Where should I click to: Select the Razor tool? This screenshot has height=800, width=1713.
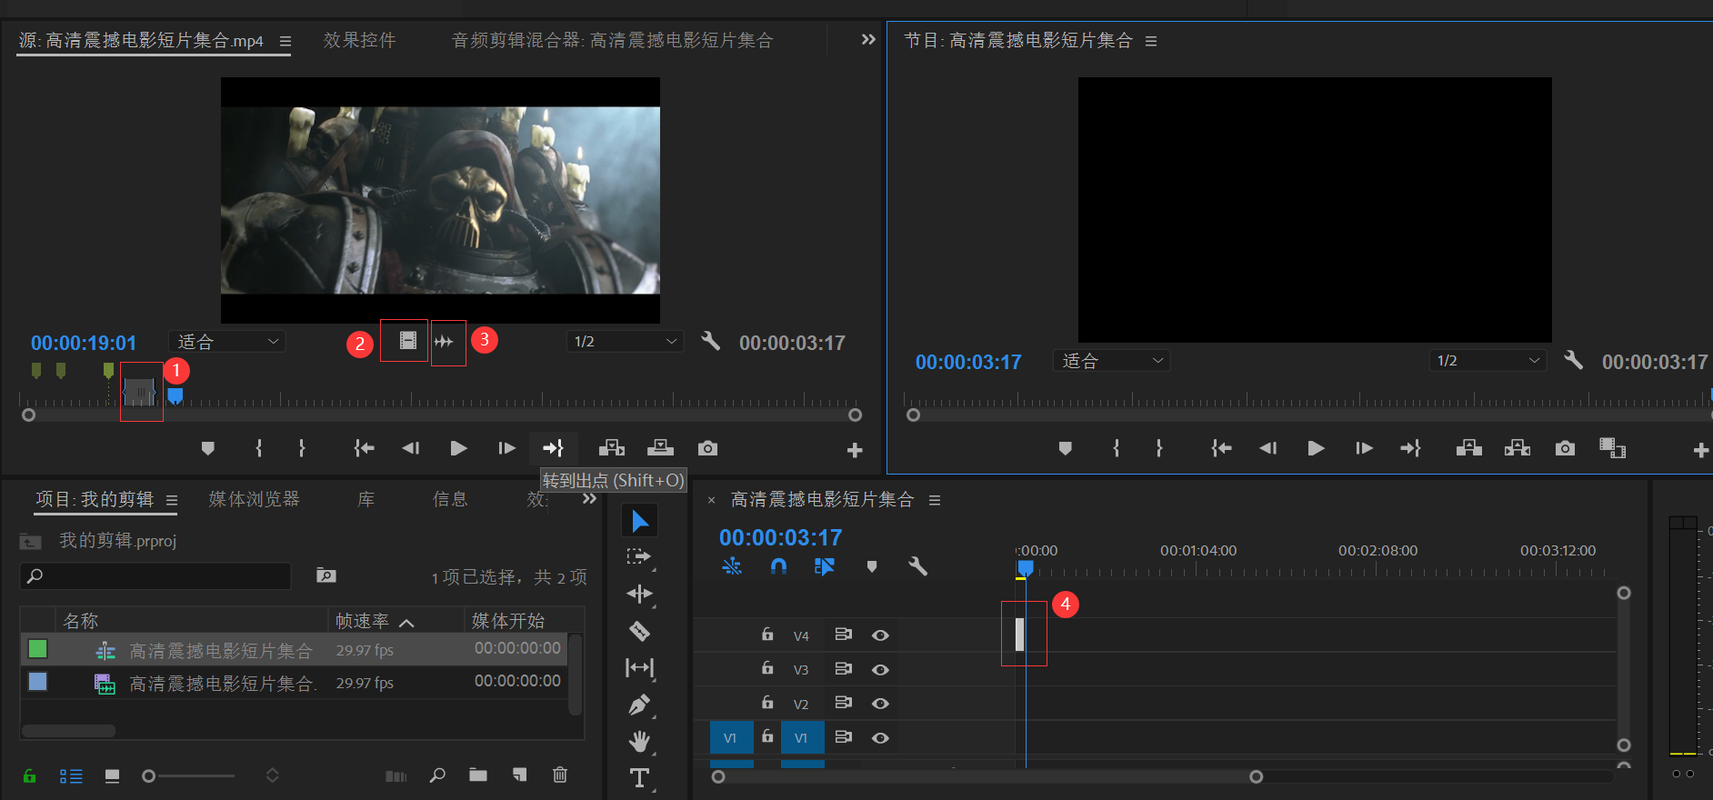point(640,631)
